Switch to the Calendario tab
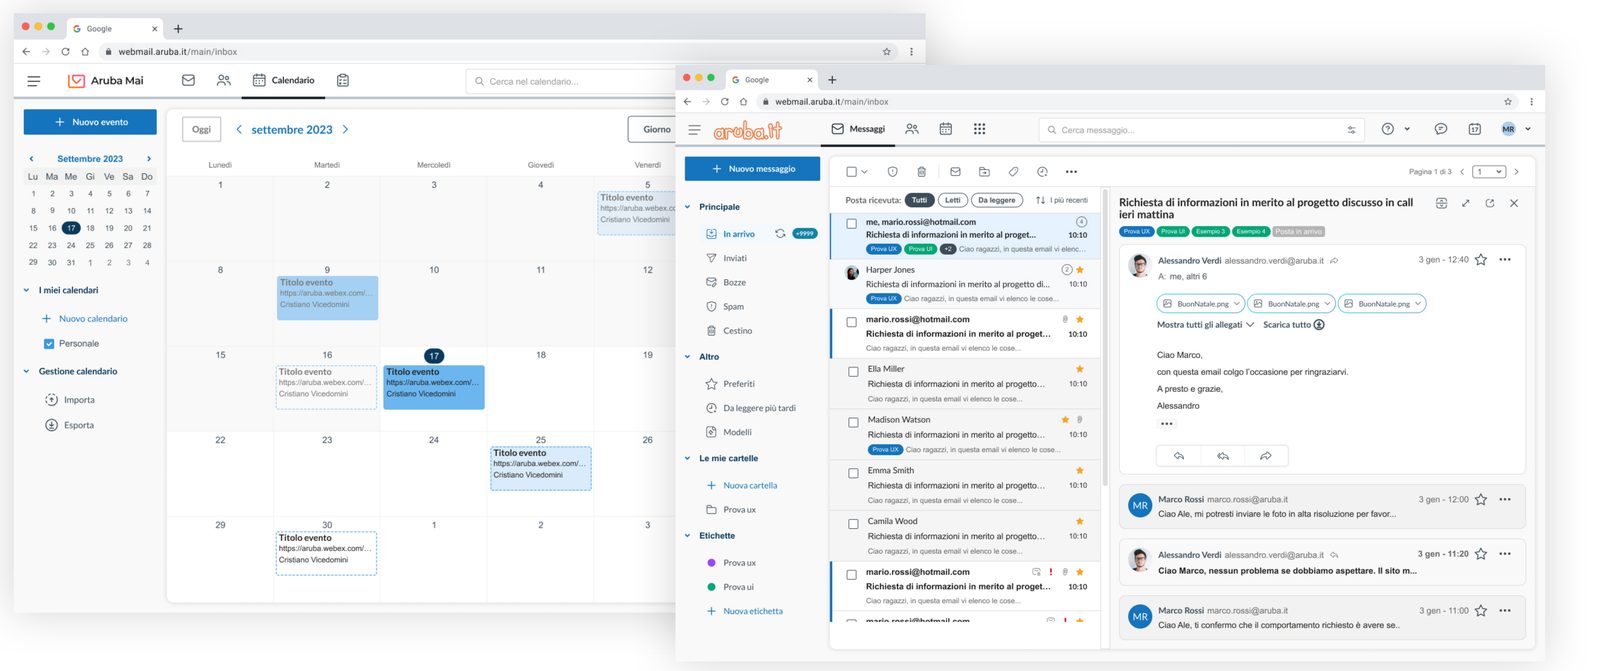 284,80
